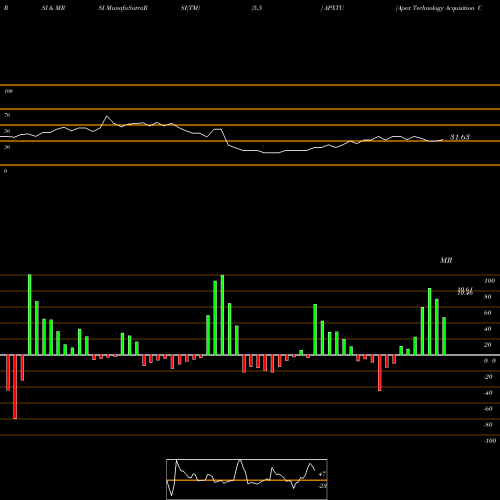Select the APXTU ticker symbol text

coord(333,8)
